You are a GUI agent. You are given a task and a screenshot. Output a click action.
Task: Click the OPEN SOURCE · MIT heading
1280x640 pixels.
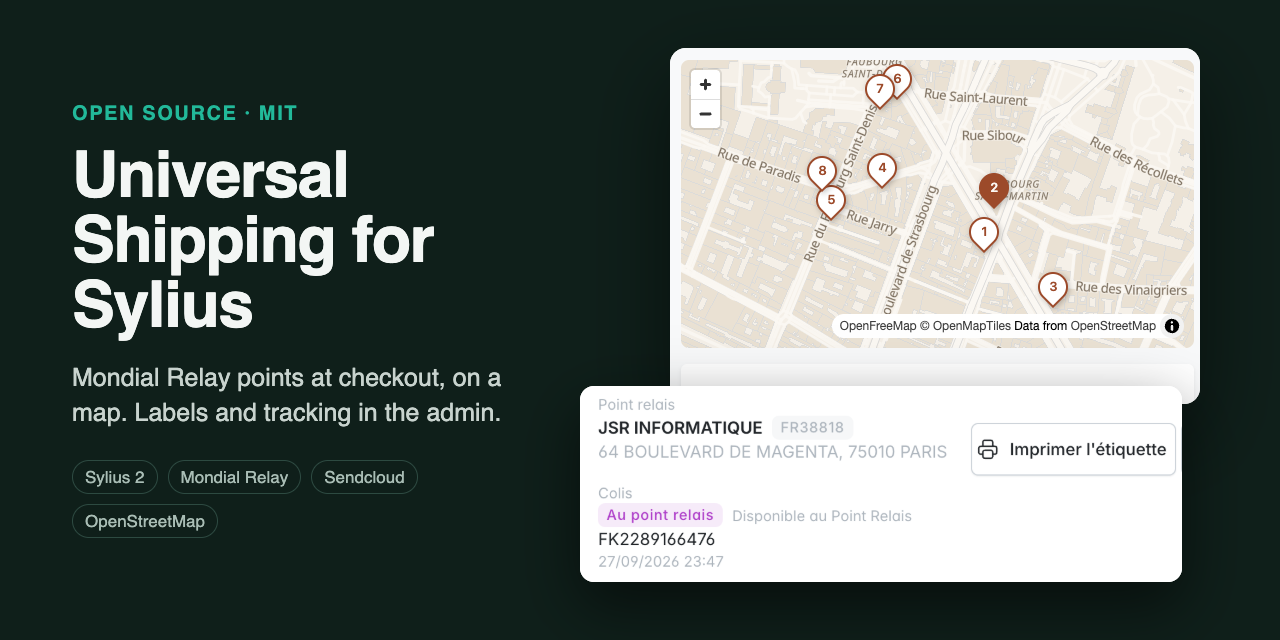185,113
